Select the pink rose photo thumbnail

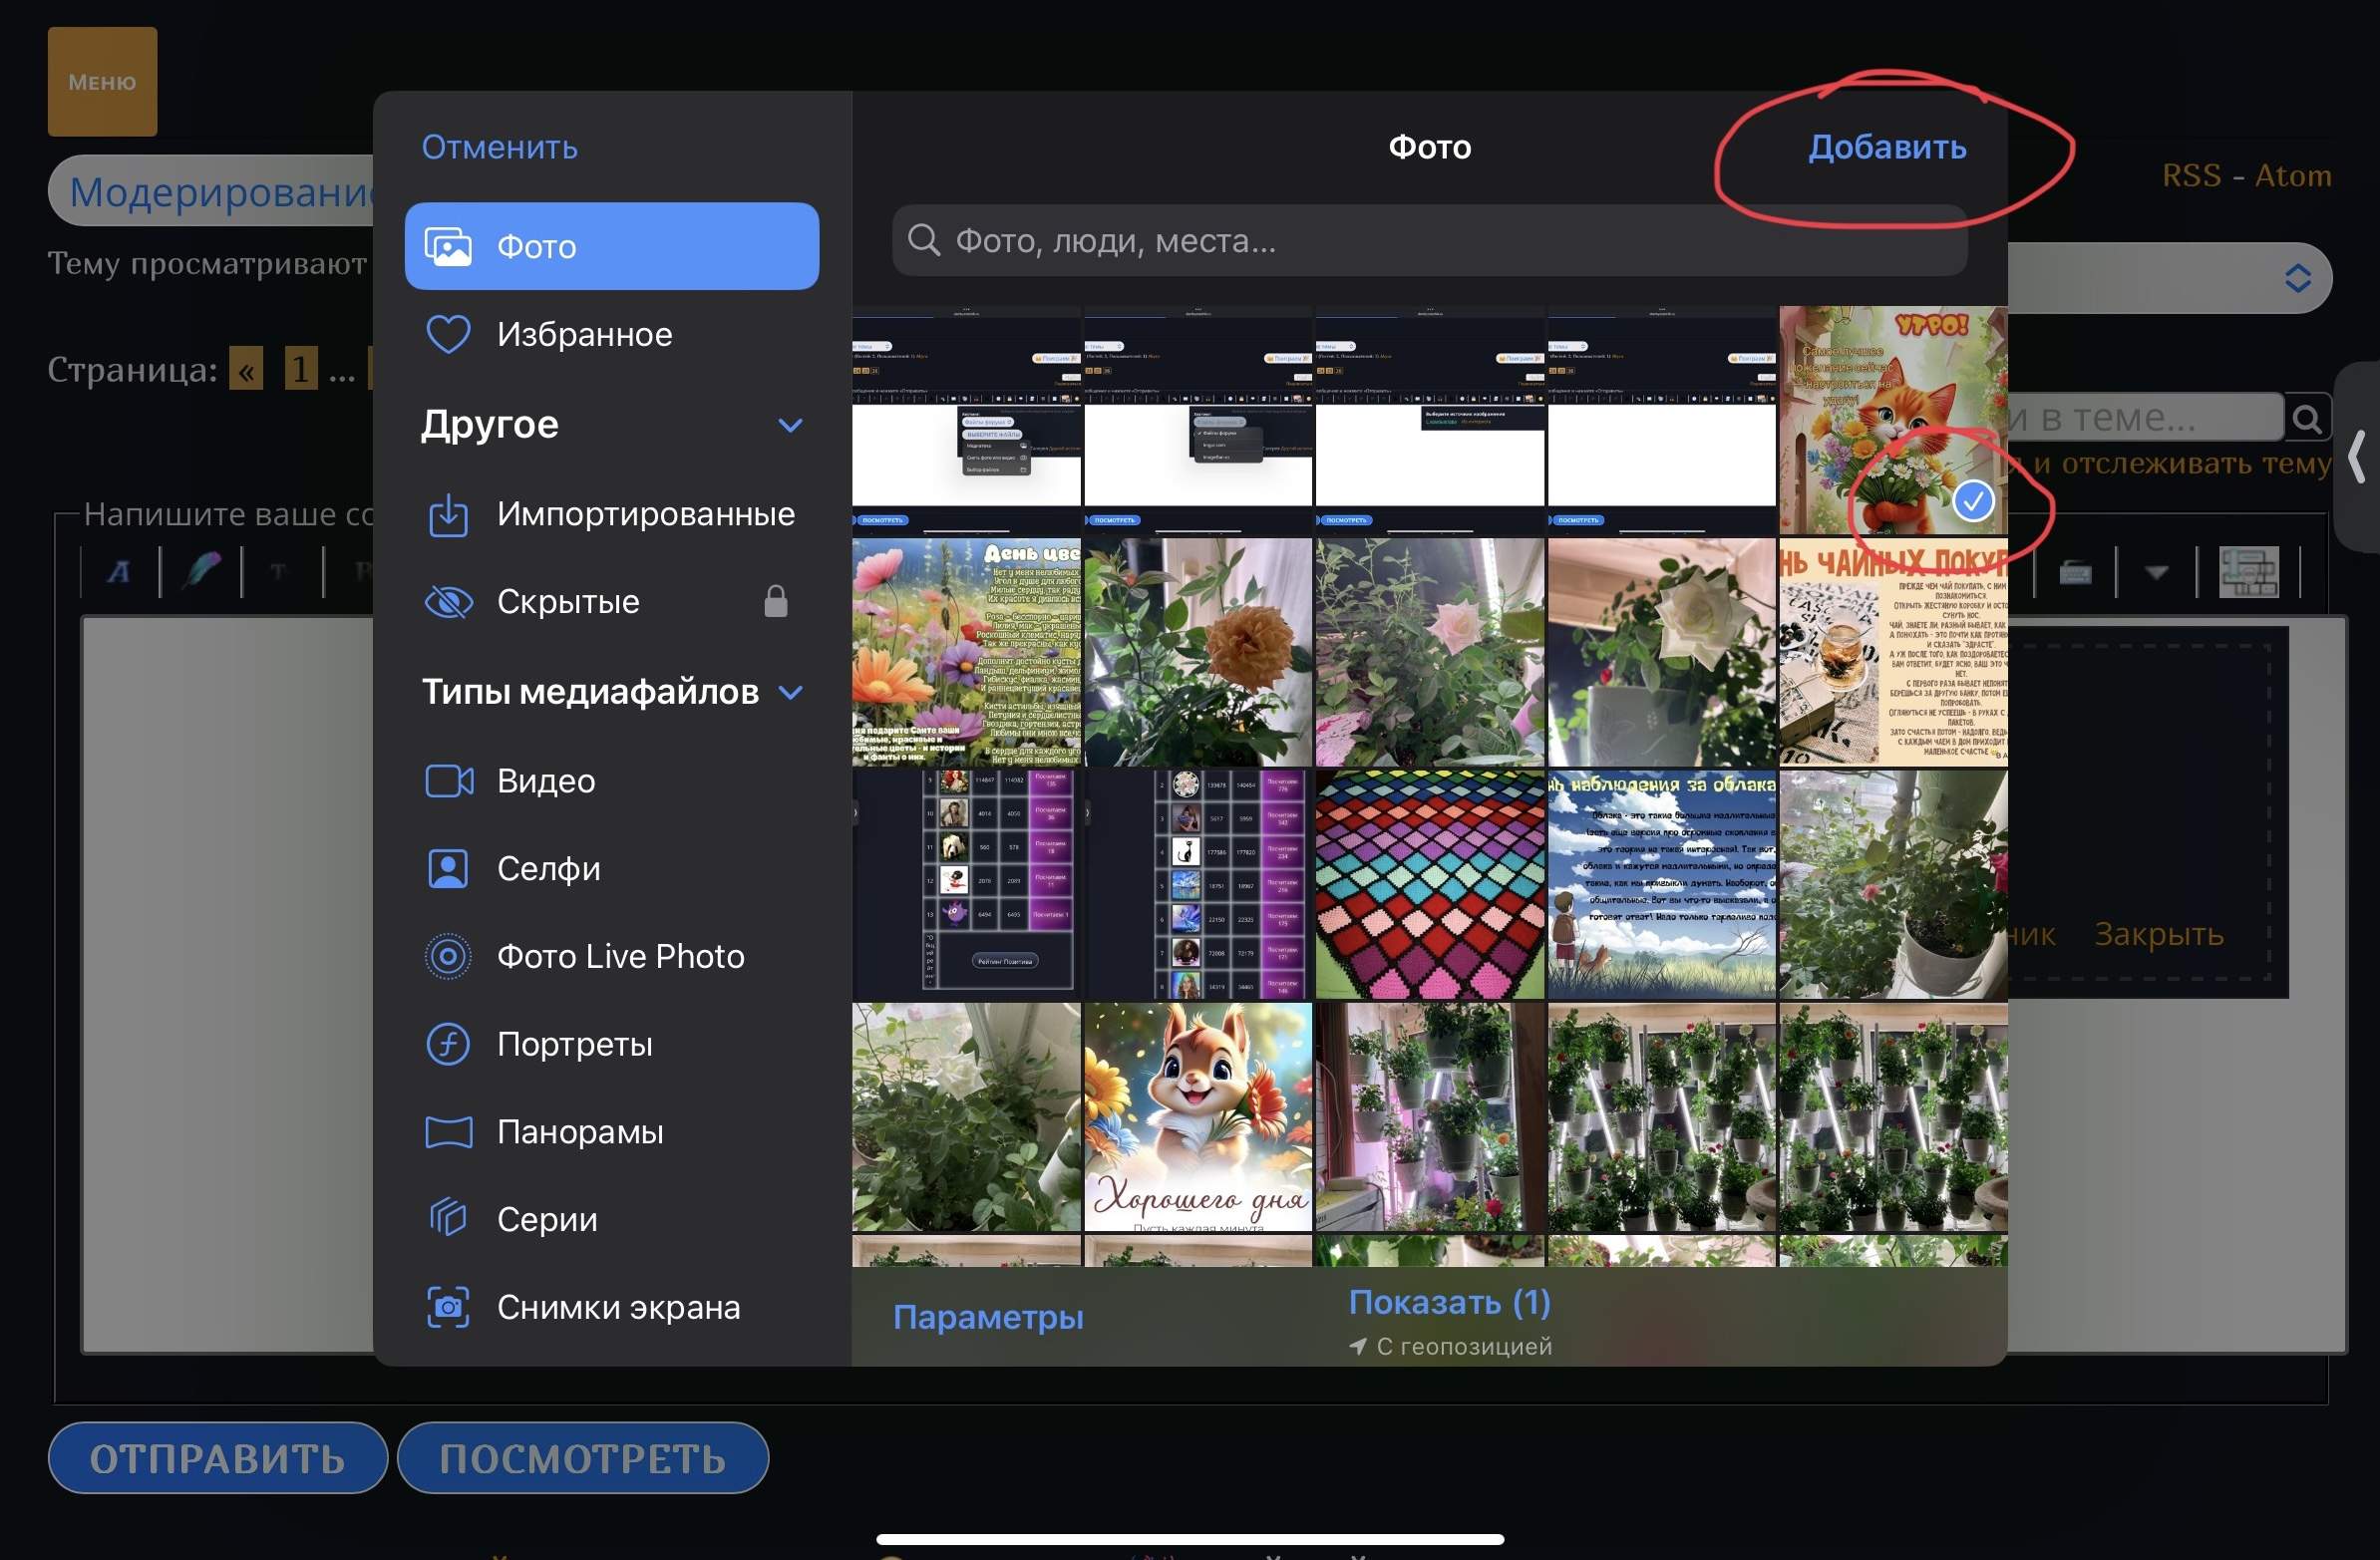click(1429, 652)
